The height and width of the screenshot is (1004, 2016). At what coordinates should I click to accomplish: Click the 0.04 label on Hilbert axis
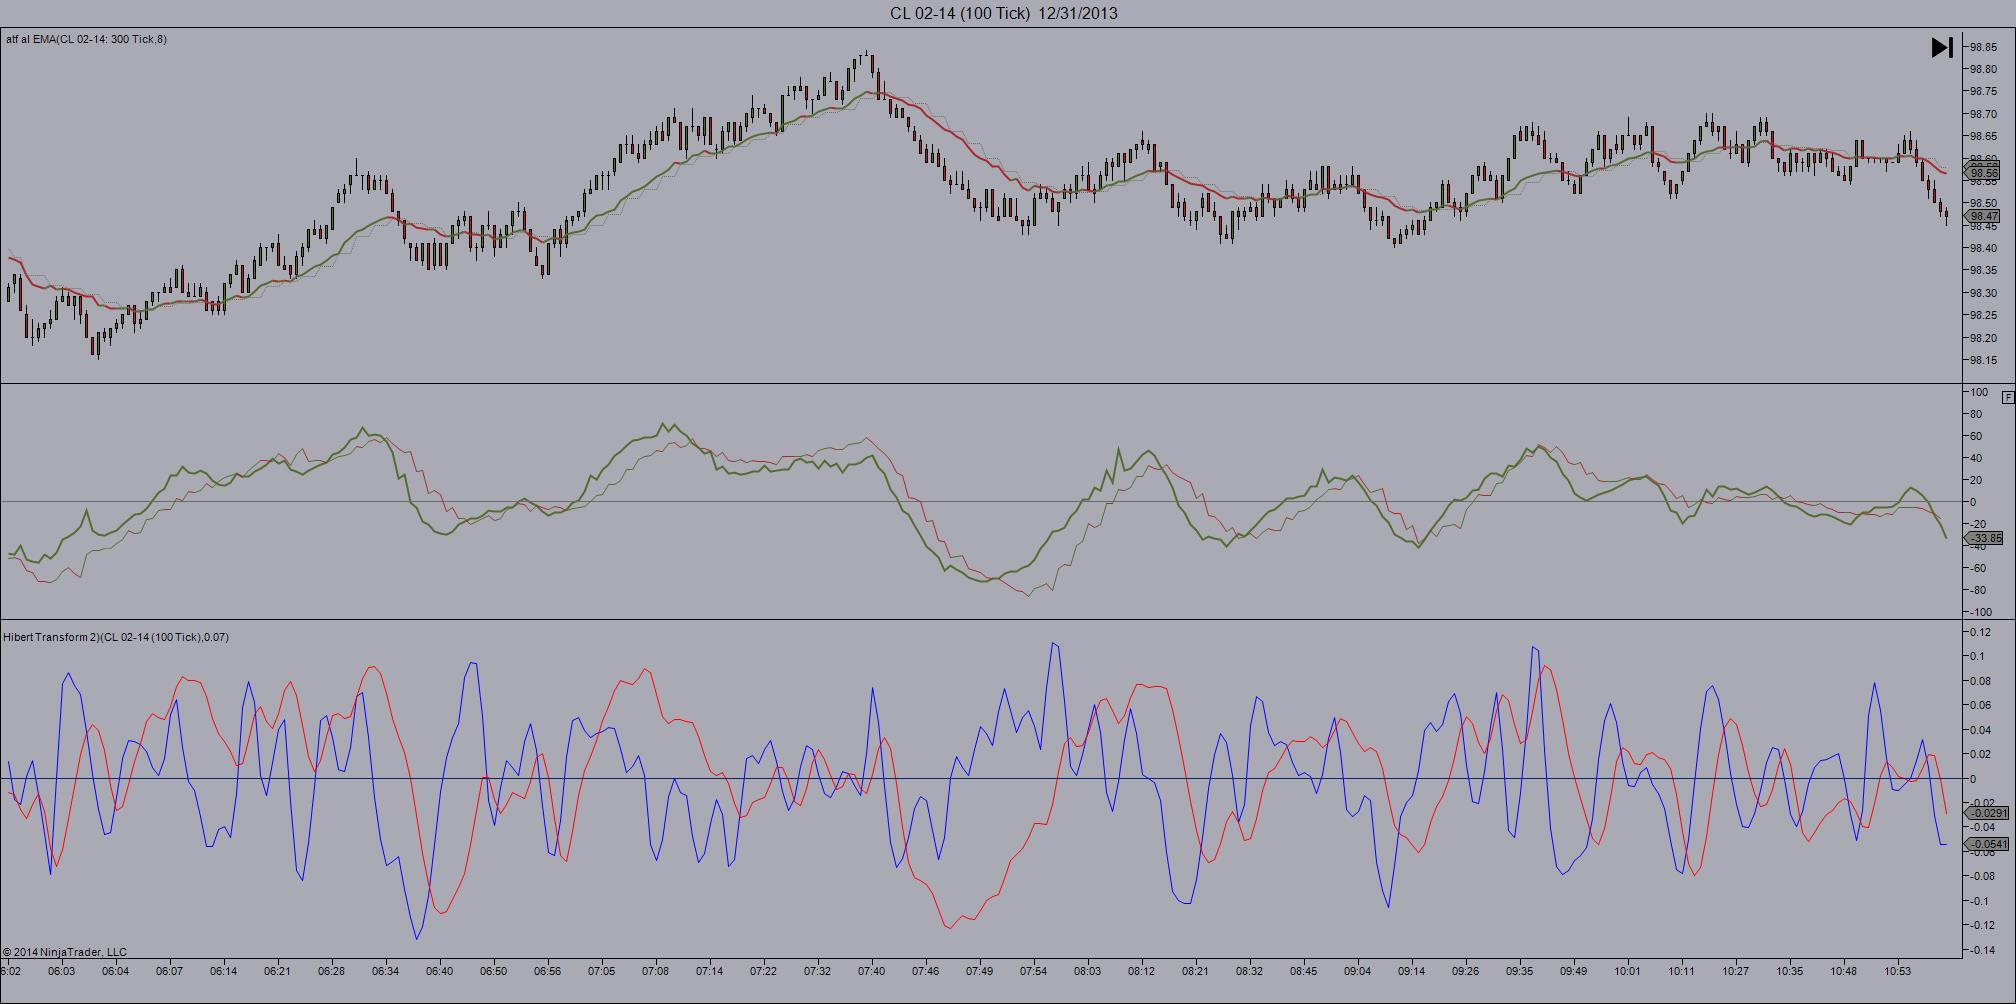click(1981, 730)
